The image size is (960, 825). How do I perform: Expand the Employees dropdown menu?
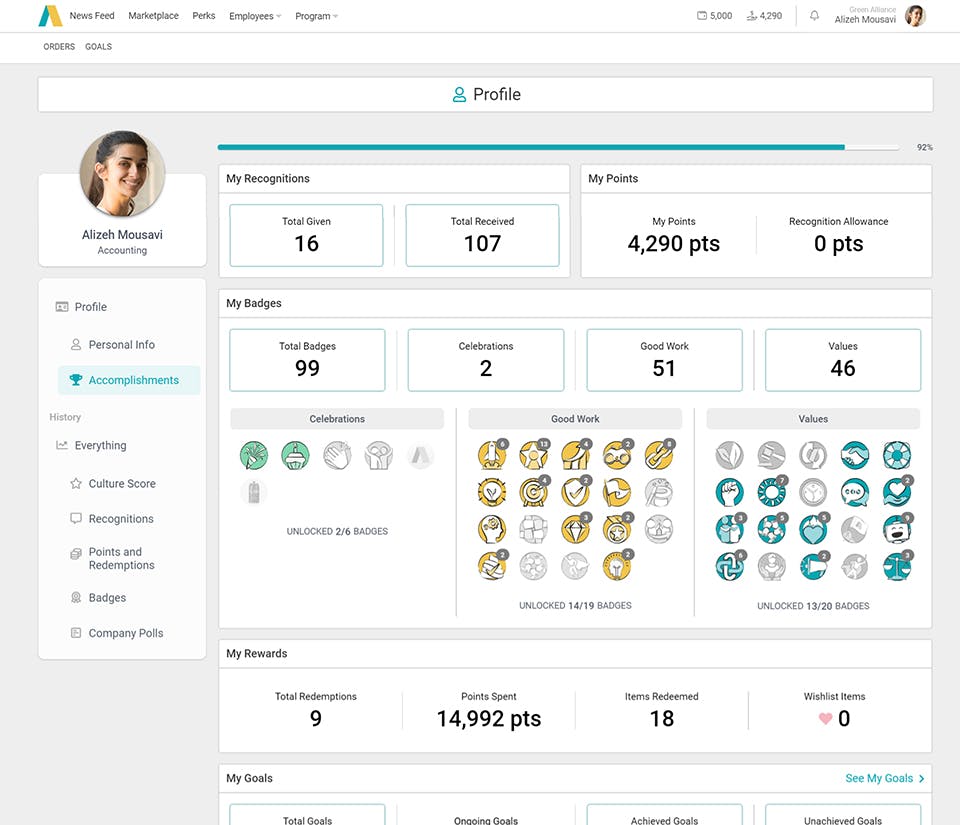255,16
